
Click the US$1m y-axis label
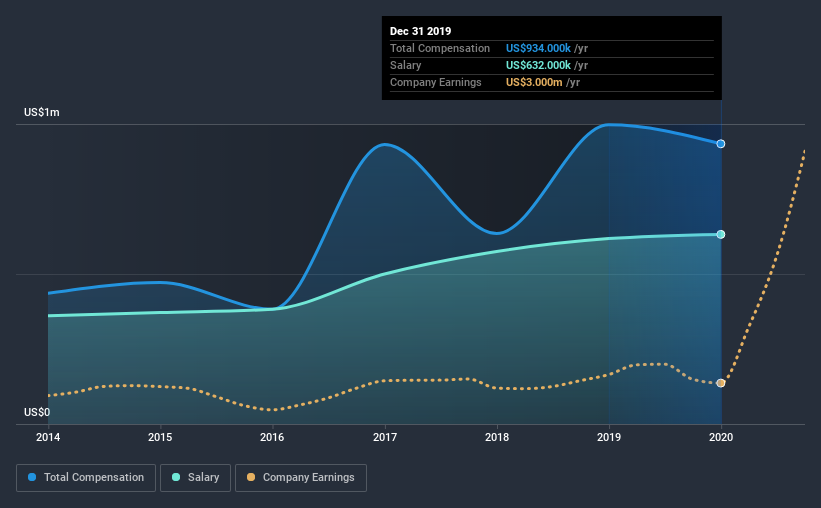pos(42,112)
